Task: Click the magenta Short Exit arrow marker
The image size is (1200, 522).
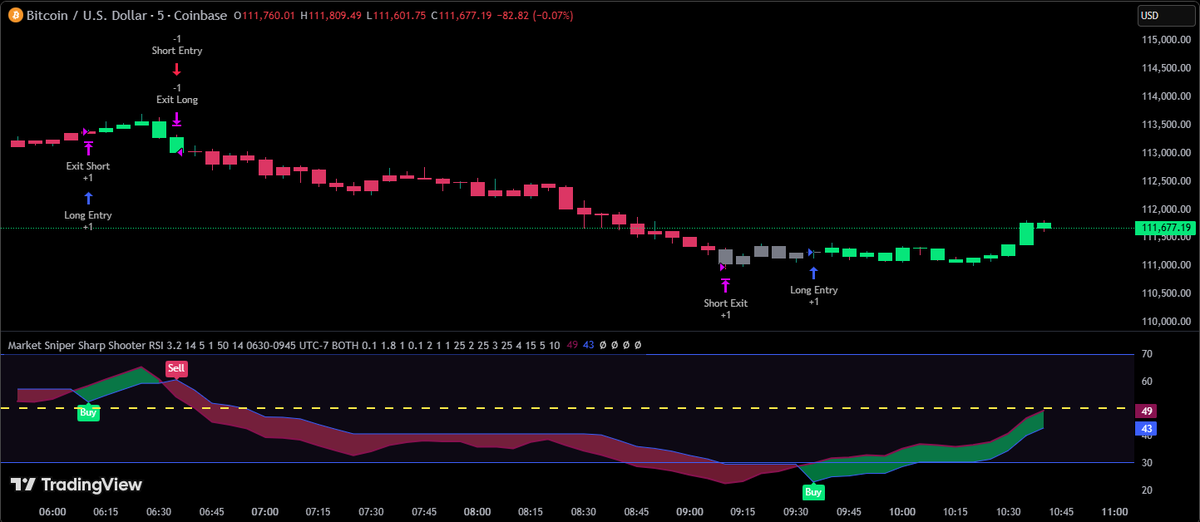Action: click(725, 286)
